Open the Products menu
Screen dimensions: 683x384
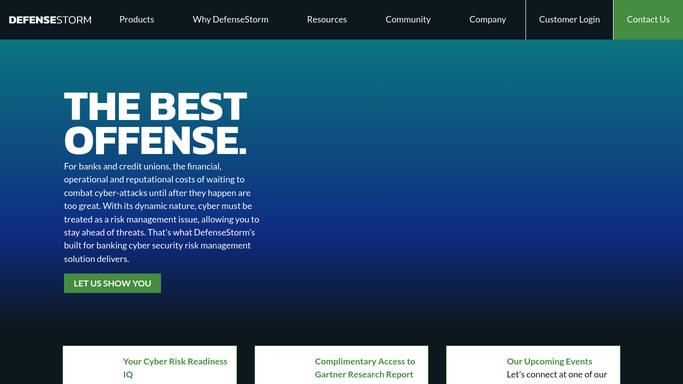[136, 20]
